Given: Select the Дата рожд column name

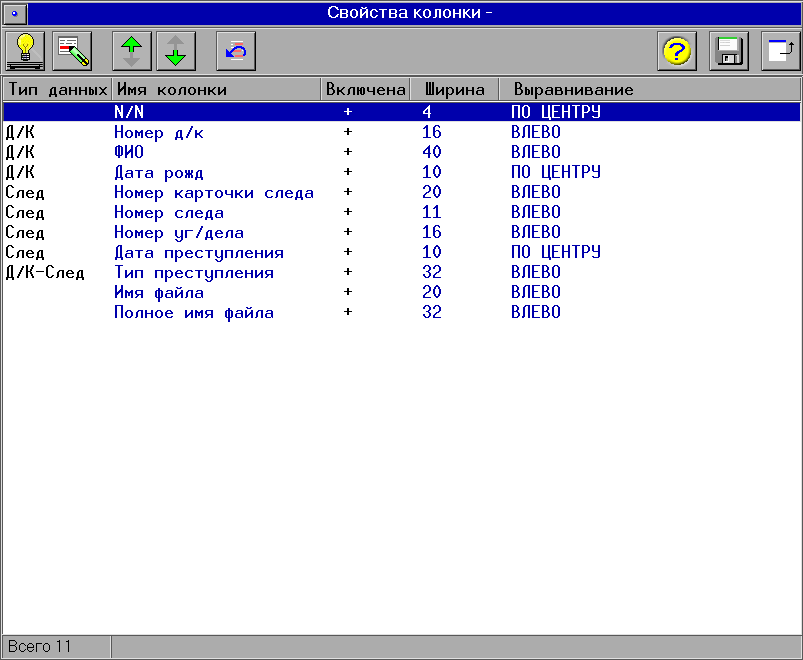Looking at the screenshot, I should pos(159,173).
